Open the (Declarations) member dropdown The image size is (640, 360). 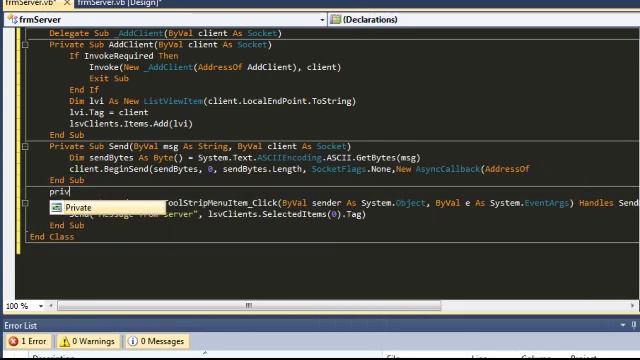coord(484,20)
